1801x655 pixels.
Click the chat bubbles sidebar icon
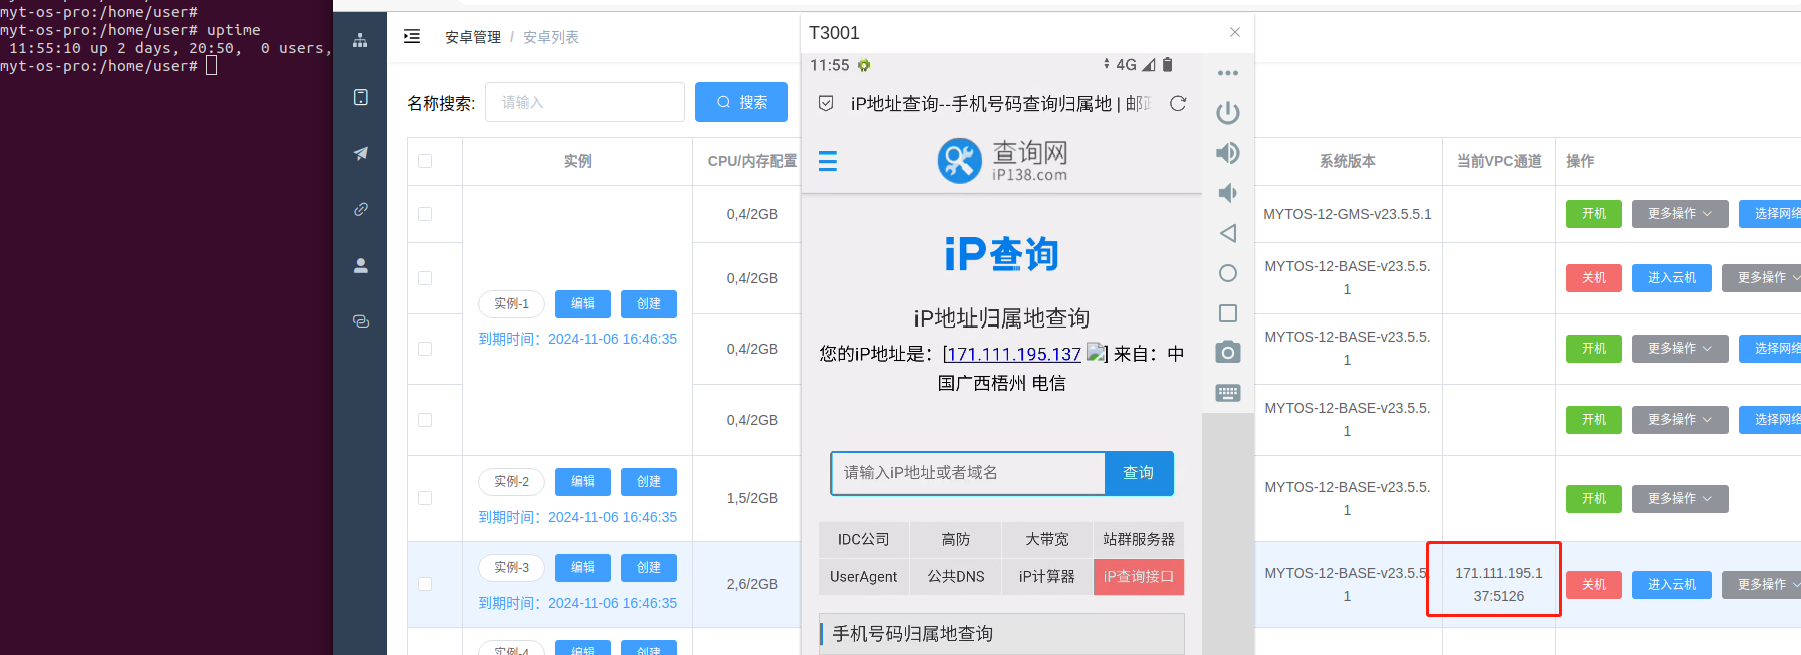[361, 321]
